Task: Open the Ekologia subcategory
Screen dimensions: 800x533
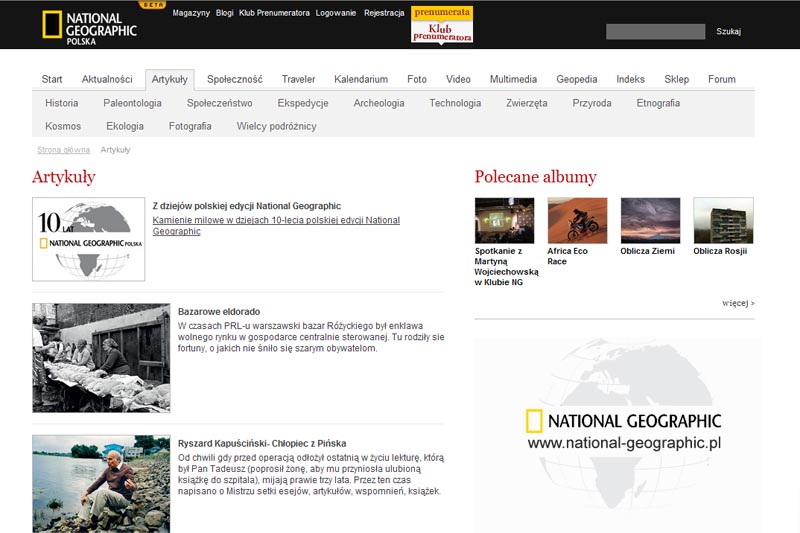Action: pyautogui.click(x=124, y=126)
